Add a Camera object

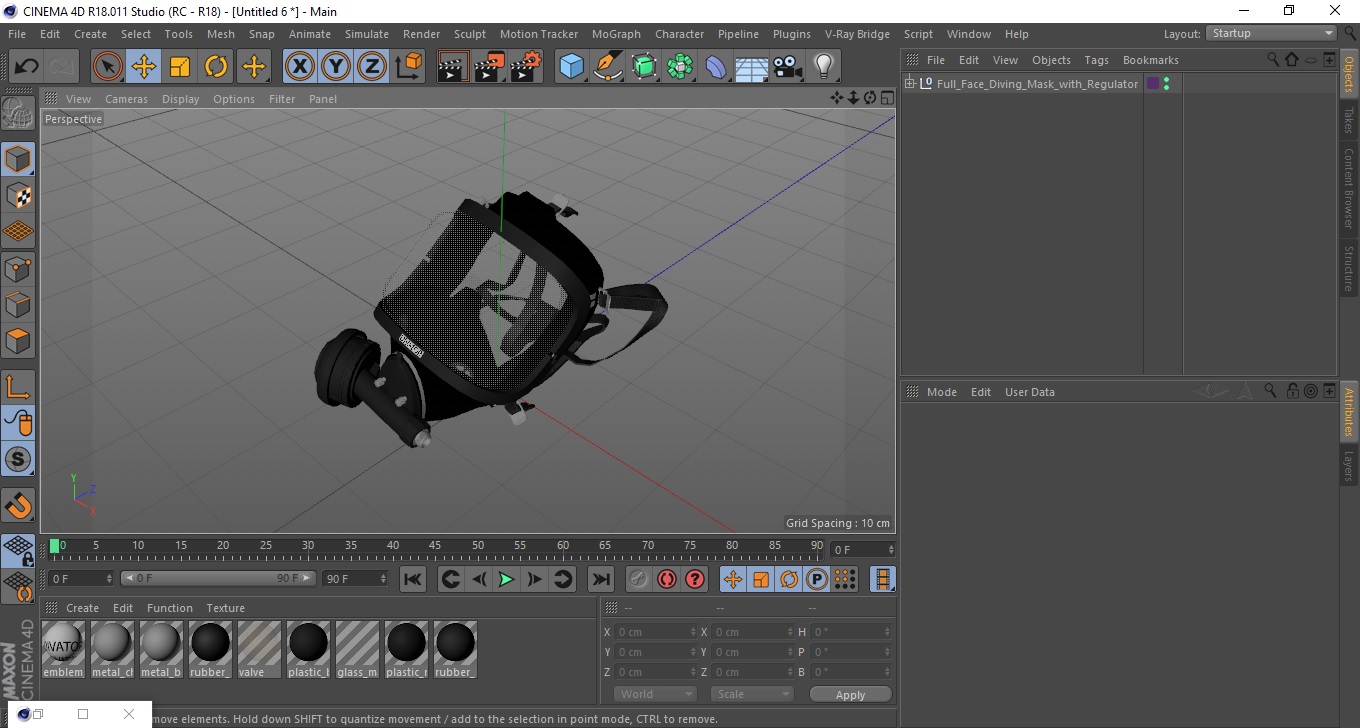(788, 67)
